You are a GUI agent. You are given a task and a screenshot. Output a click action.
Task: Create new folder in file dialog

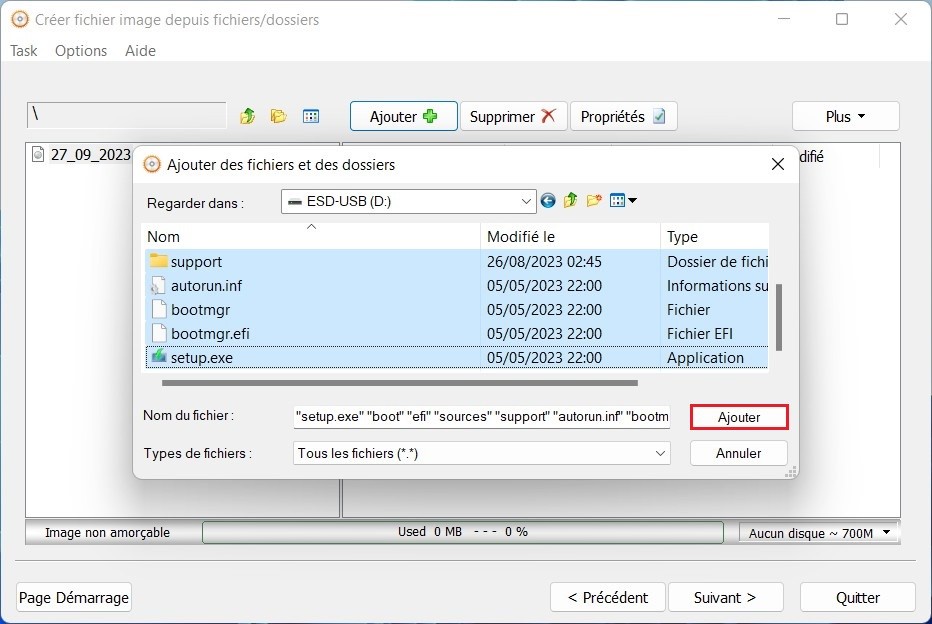click(x=594, y=201)
